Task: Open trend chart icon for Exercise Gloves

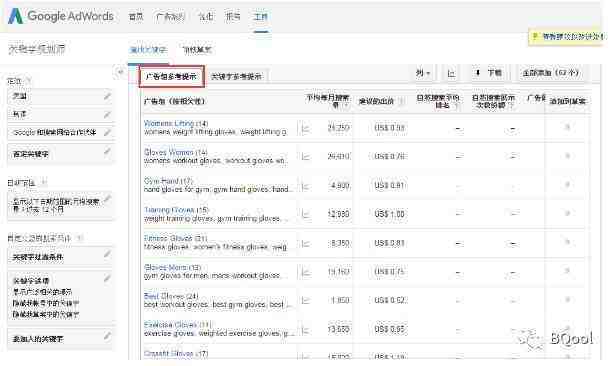Action: (x=306, y=330)
